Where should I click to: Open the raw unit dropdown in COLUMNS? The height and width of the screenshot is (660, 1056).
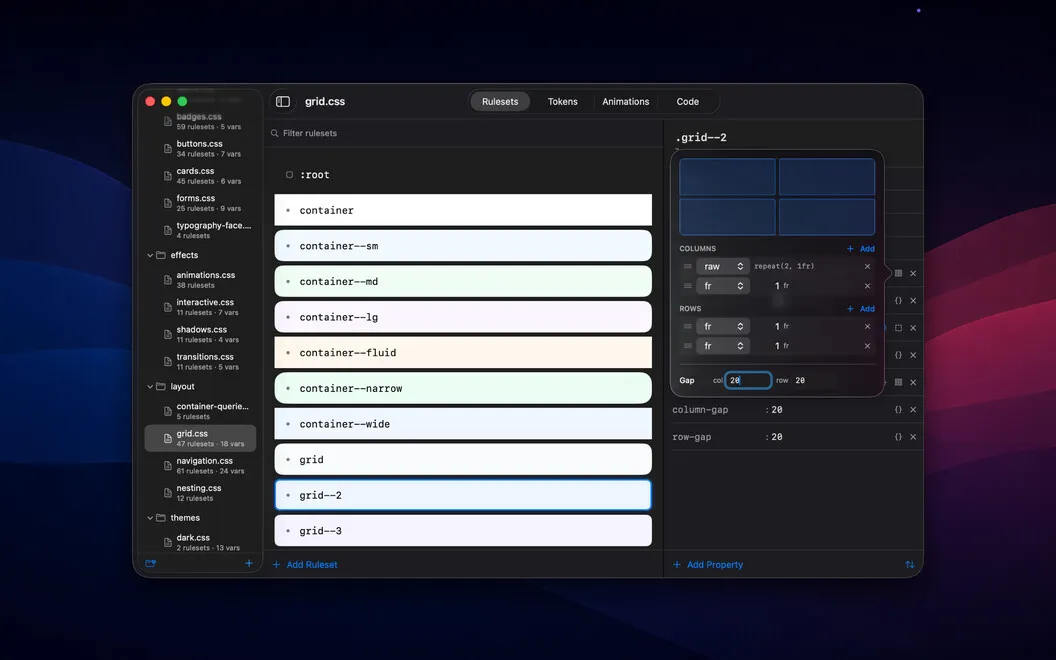723,267
